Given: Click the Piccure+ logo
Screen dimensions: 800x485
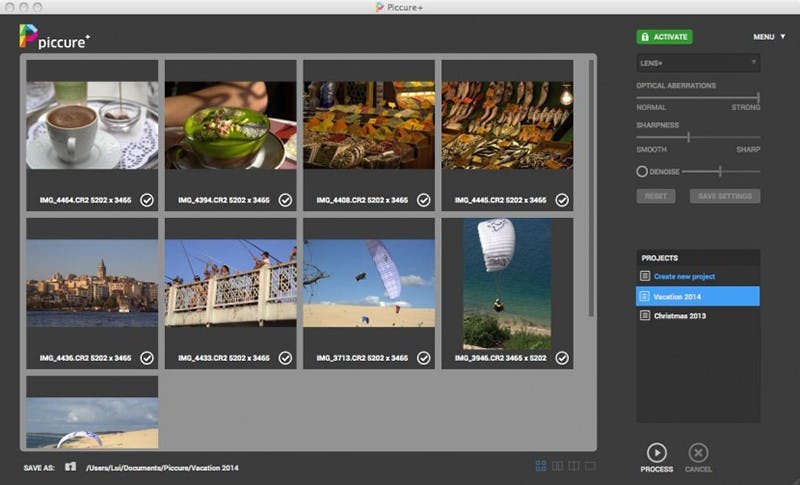Looking at the screenshot, I should [x=54, y=37].
